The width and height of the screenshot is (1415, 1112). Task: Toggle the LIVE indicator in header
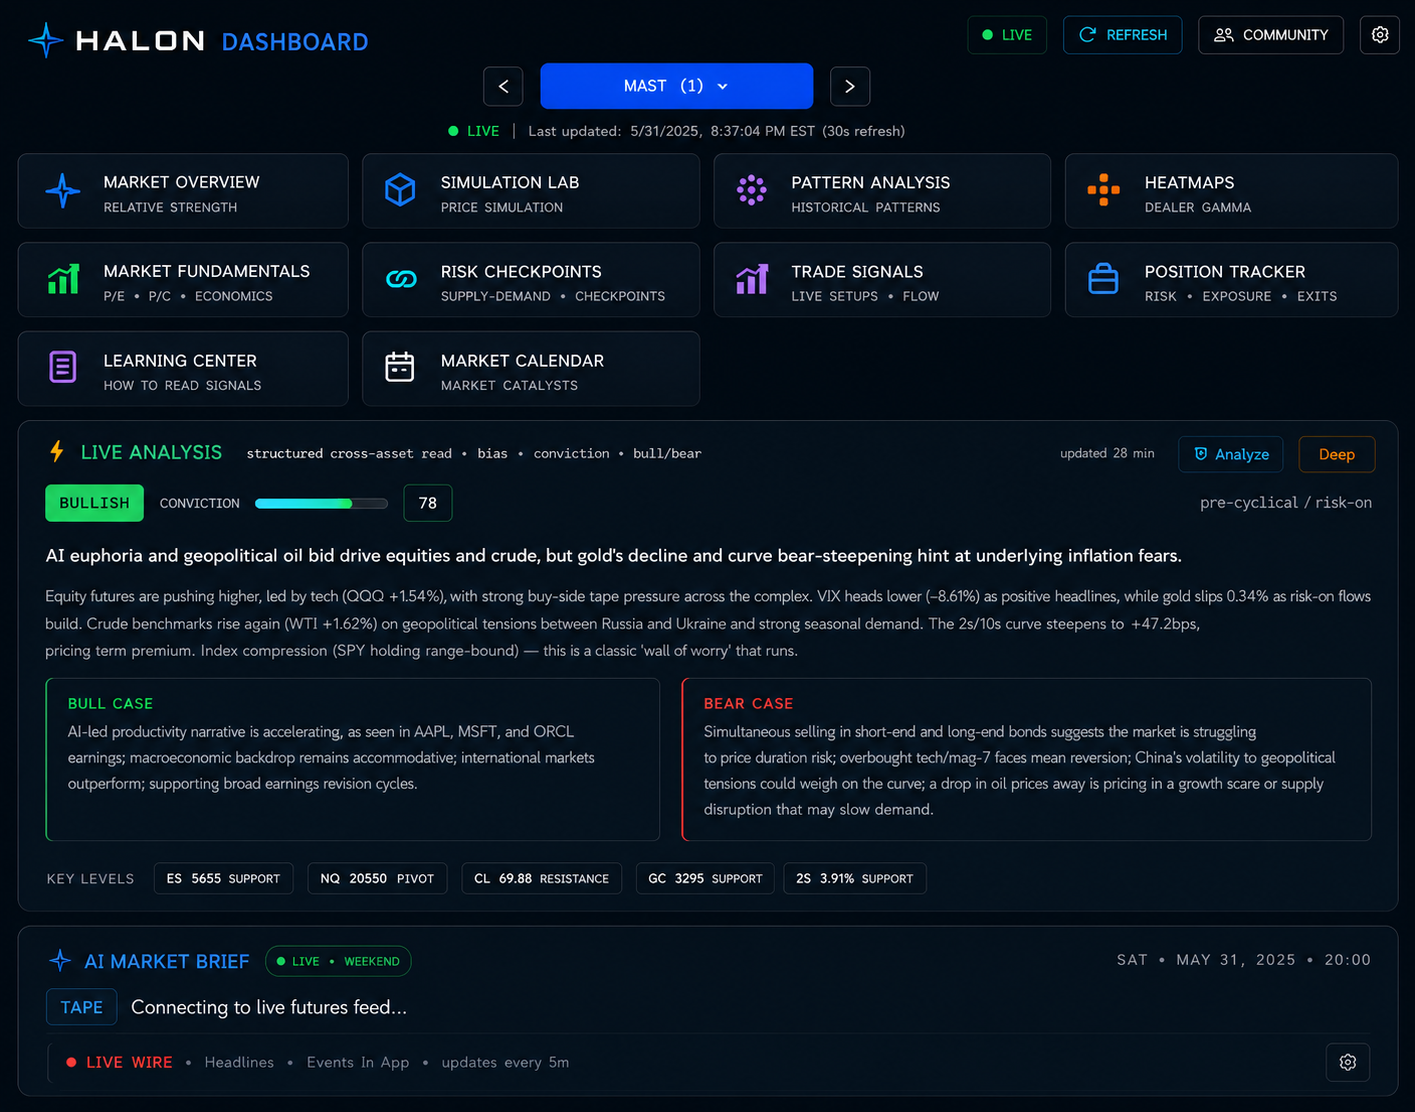click(x=1007, y=35)
